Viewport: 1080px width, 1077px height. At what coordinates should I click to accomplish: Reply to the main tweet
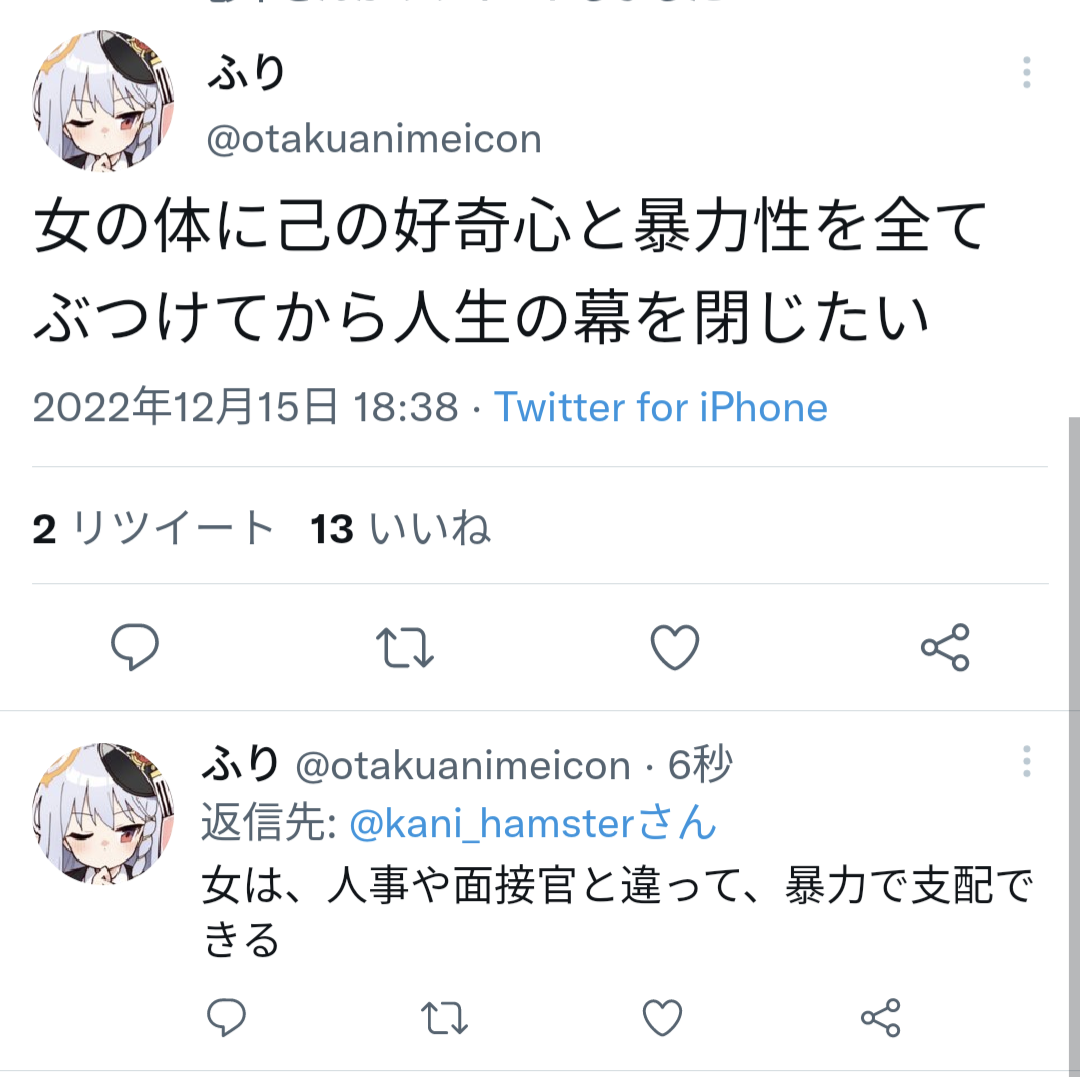[135, 647]
